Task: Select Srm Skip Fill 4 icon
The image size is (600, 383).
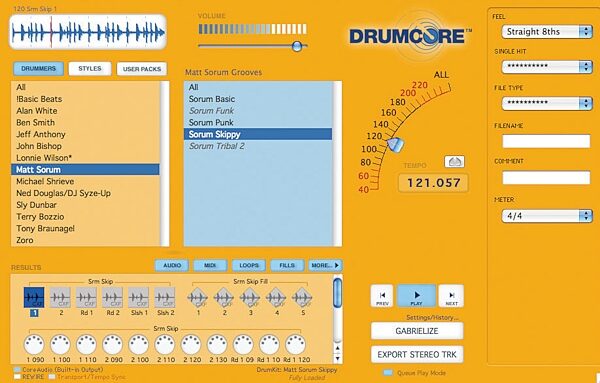Action: (276, 297)
